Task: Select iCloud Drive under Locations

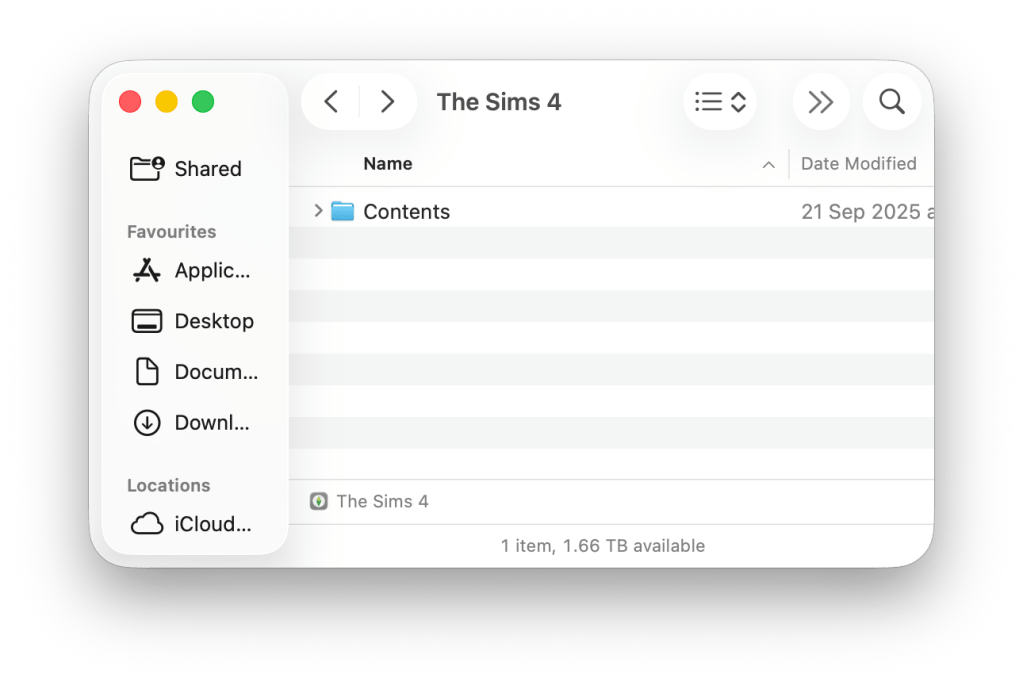Action: point(191,524)
